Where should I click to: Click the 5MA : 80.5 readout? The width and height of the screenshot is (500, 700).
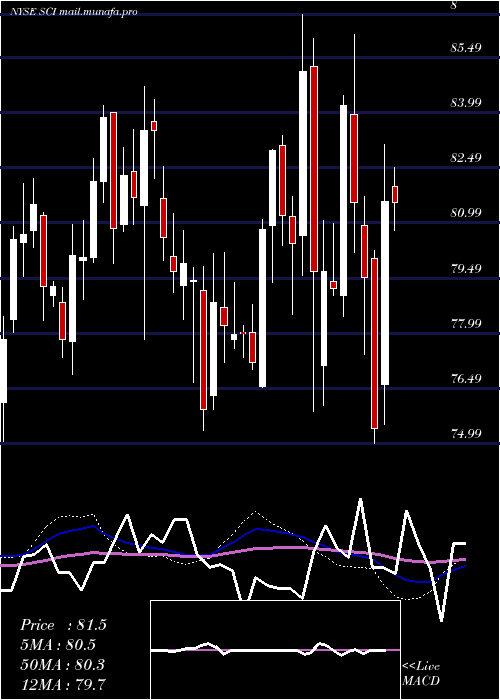click(58, 645)
